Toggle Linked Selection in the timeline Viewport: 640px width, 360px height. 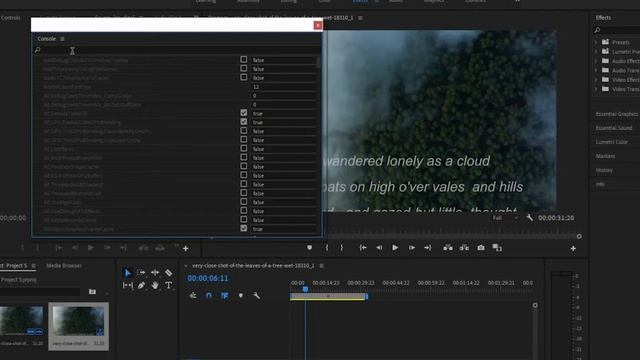click(224, 296)
